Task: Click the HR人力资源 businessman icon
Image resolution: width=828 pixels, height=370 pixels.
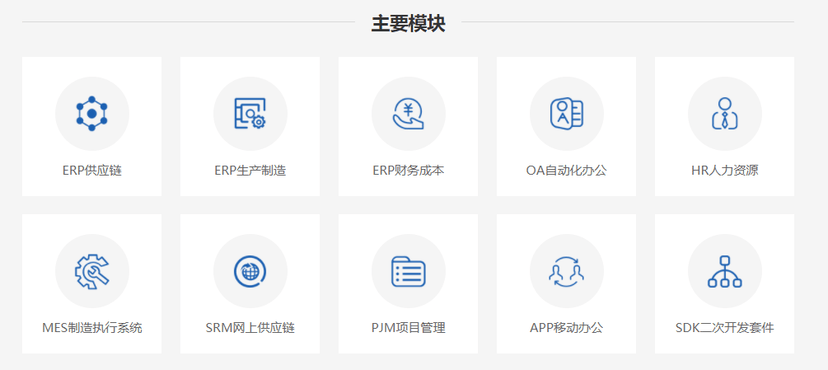Action: (x=724, y=113)
